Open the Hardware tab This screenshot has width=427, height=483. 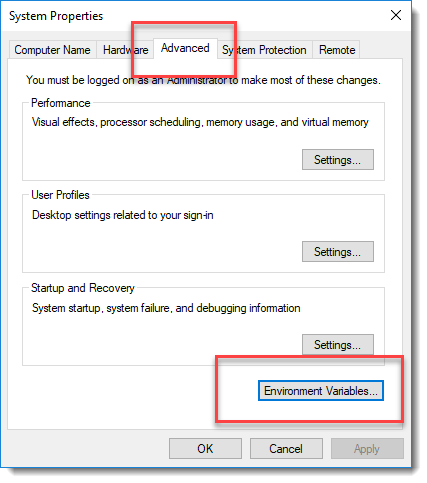(125, 50)
